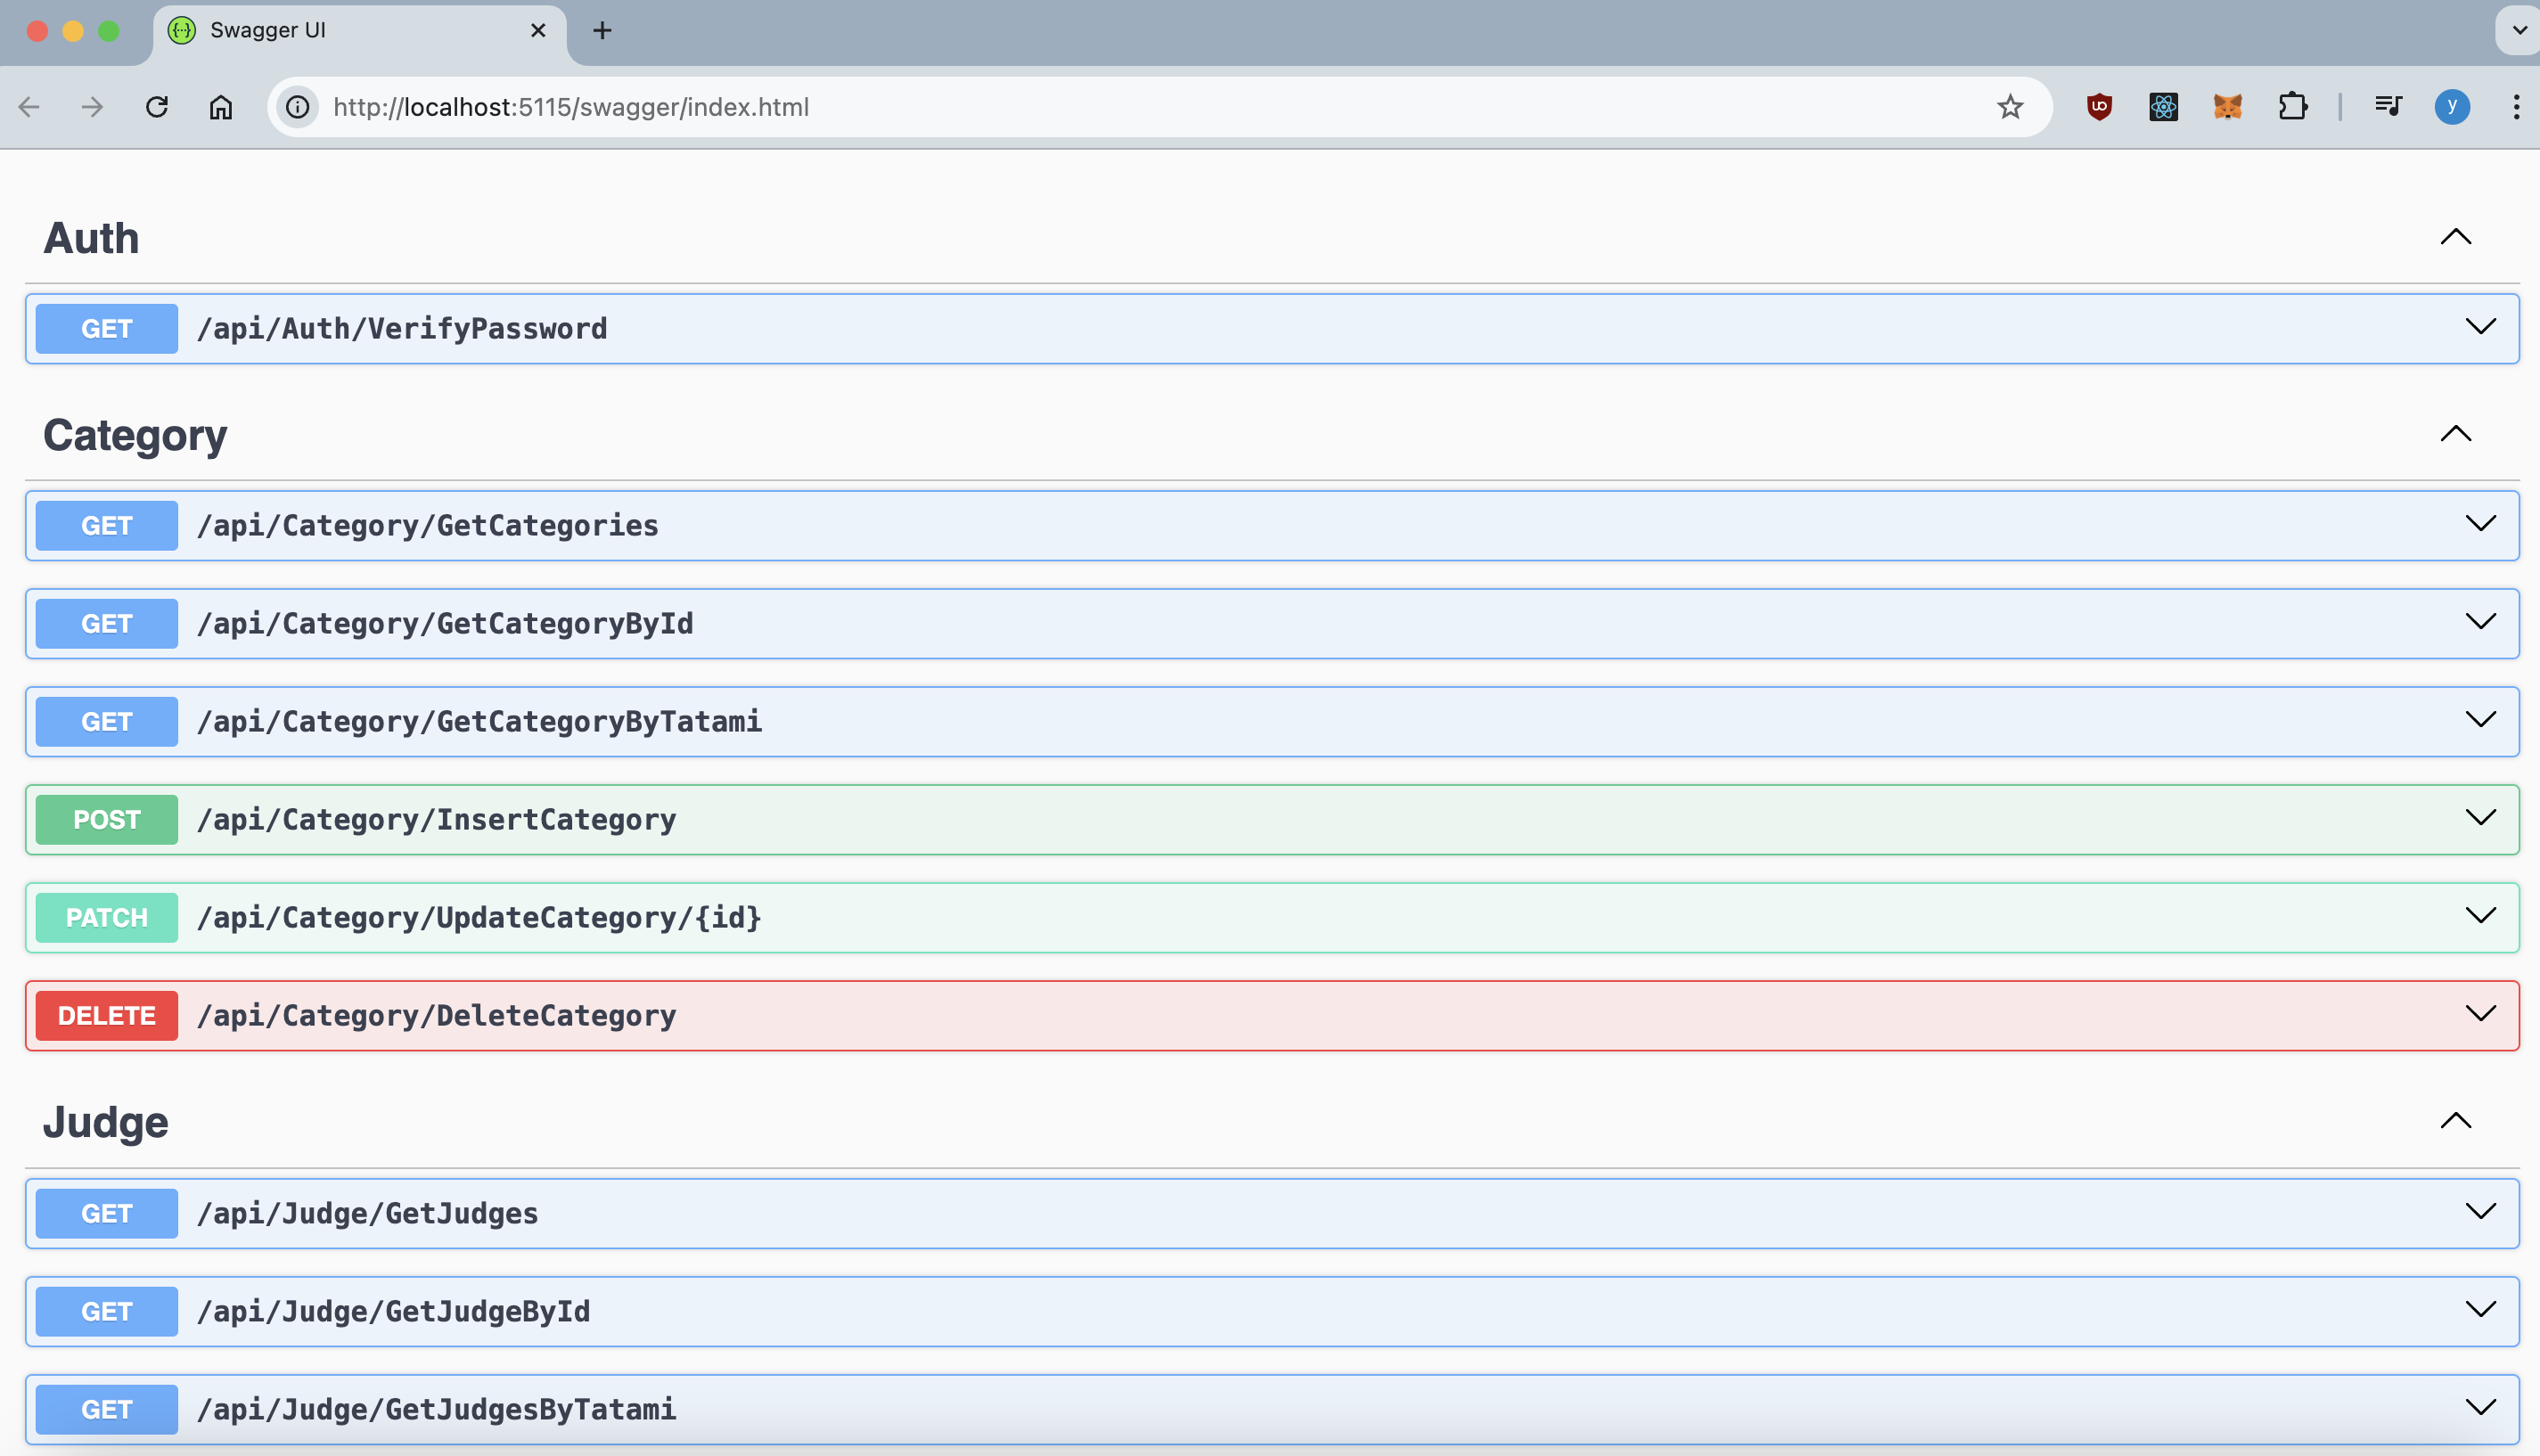
Task: Close the Swagger UI tab
Action: click(x=538, y=30)
